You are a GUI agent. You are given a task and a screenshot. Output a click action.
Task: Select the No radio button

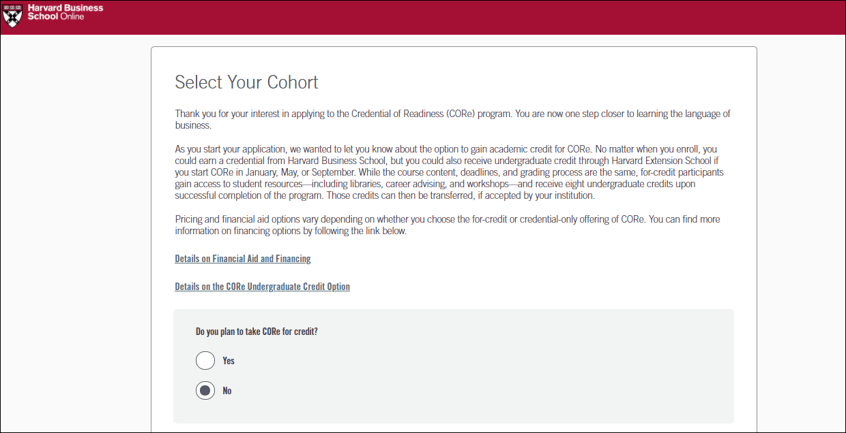click(205, 390)
